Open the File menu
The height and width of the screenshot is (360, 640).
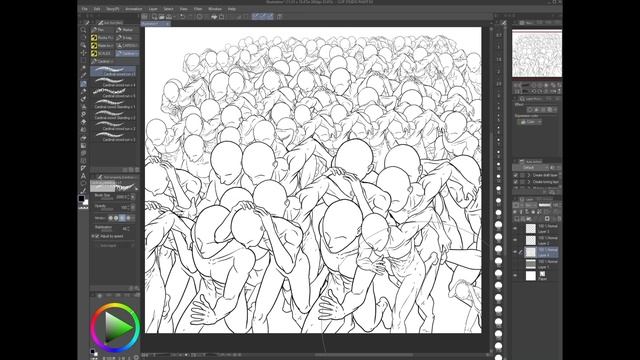pos(84,9)
